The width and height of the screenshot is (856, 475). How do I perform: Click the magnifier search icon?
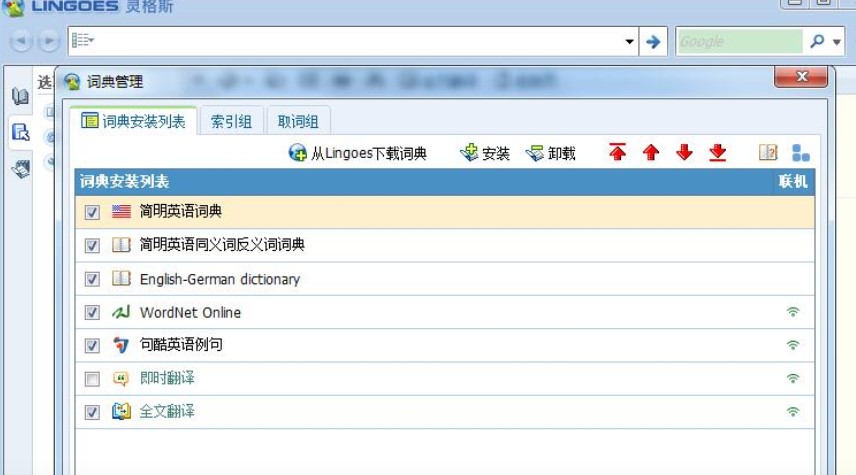click(817, 41)
